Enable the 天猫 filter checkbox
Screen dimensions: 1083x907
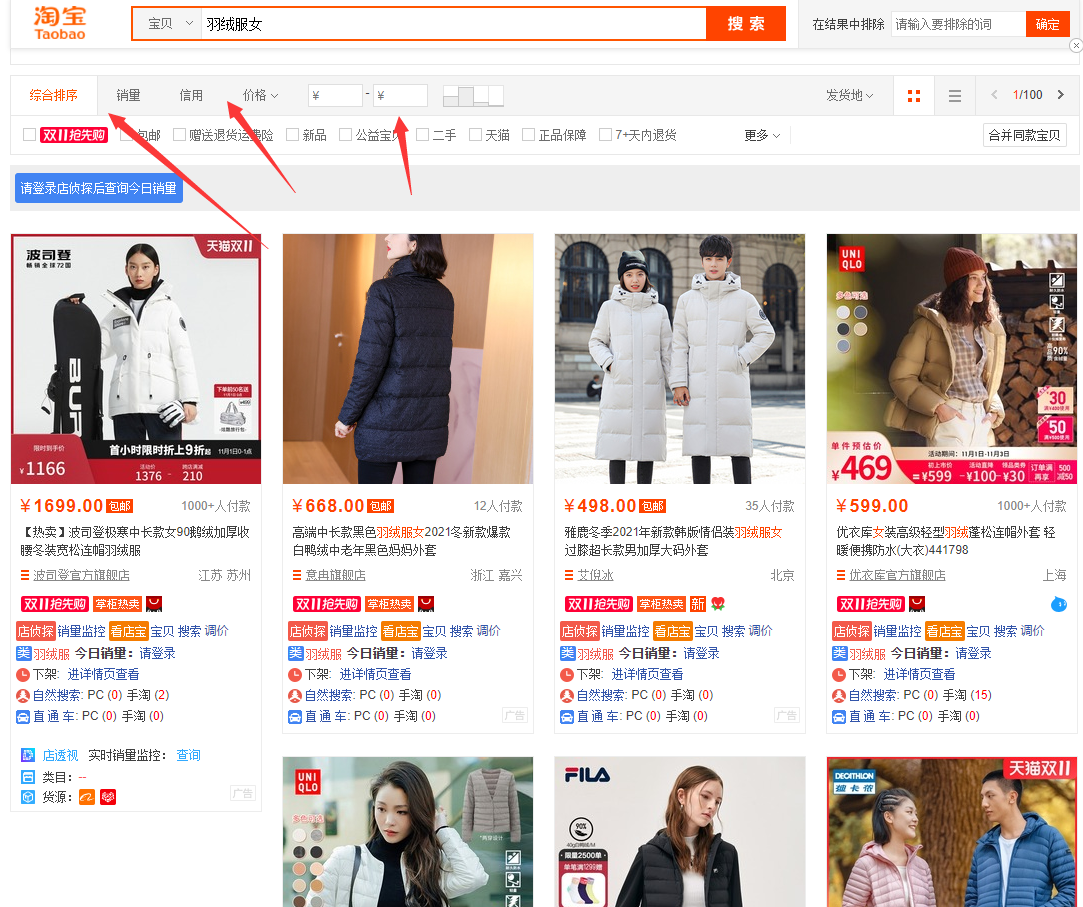click(475, 135)
